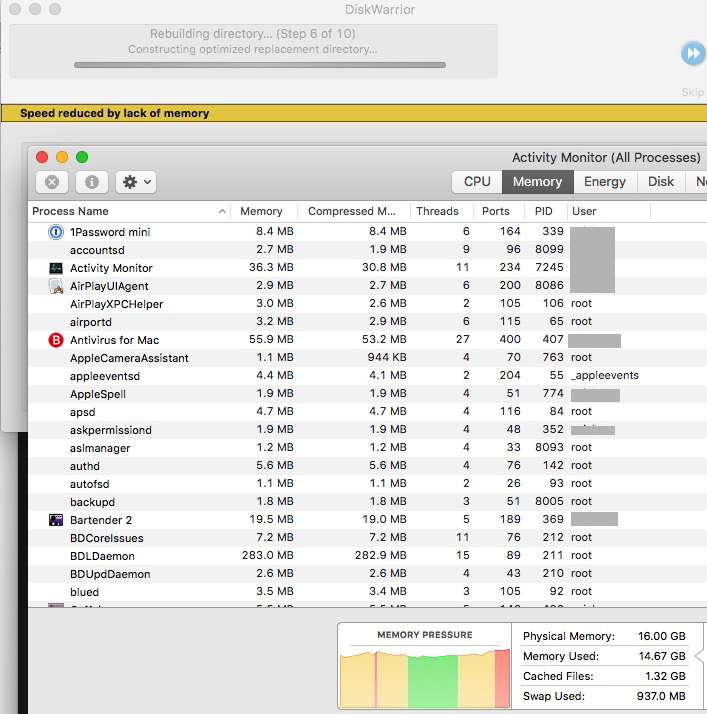Sort by the User column header
The image size is (707, 714).
click(608, 211)
